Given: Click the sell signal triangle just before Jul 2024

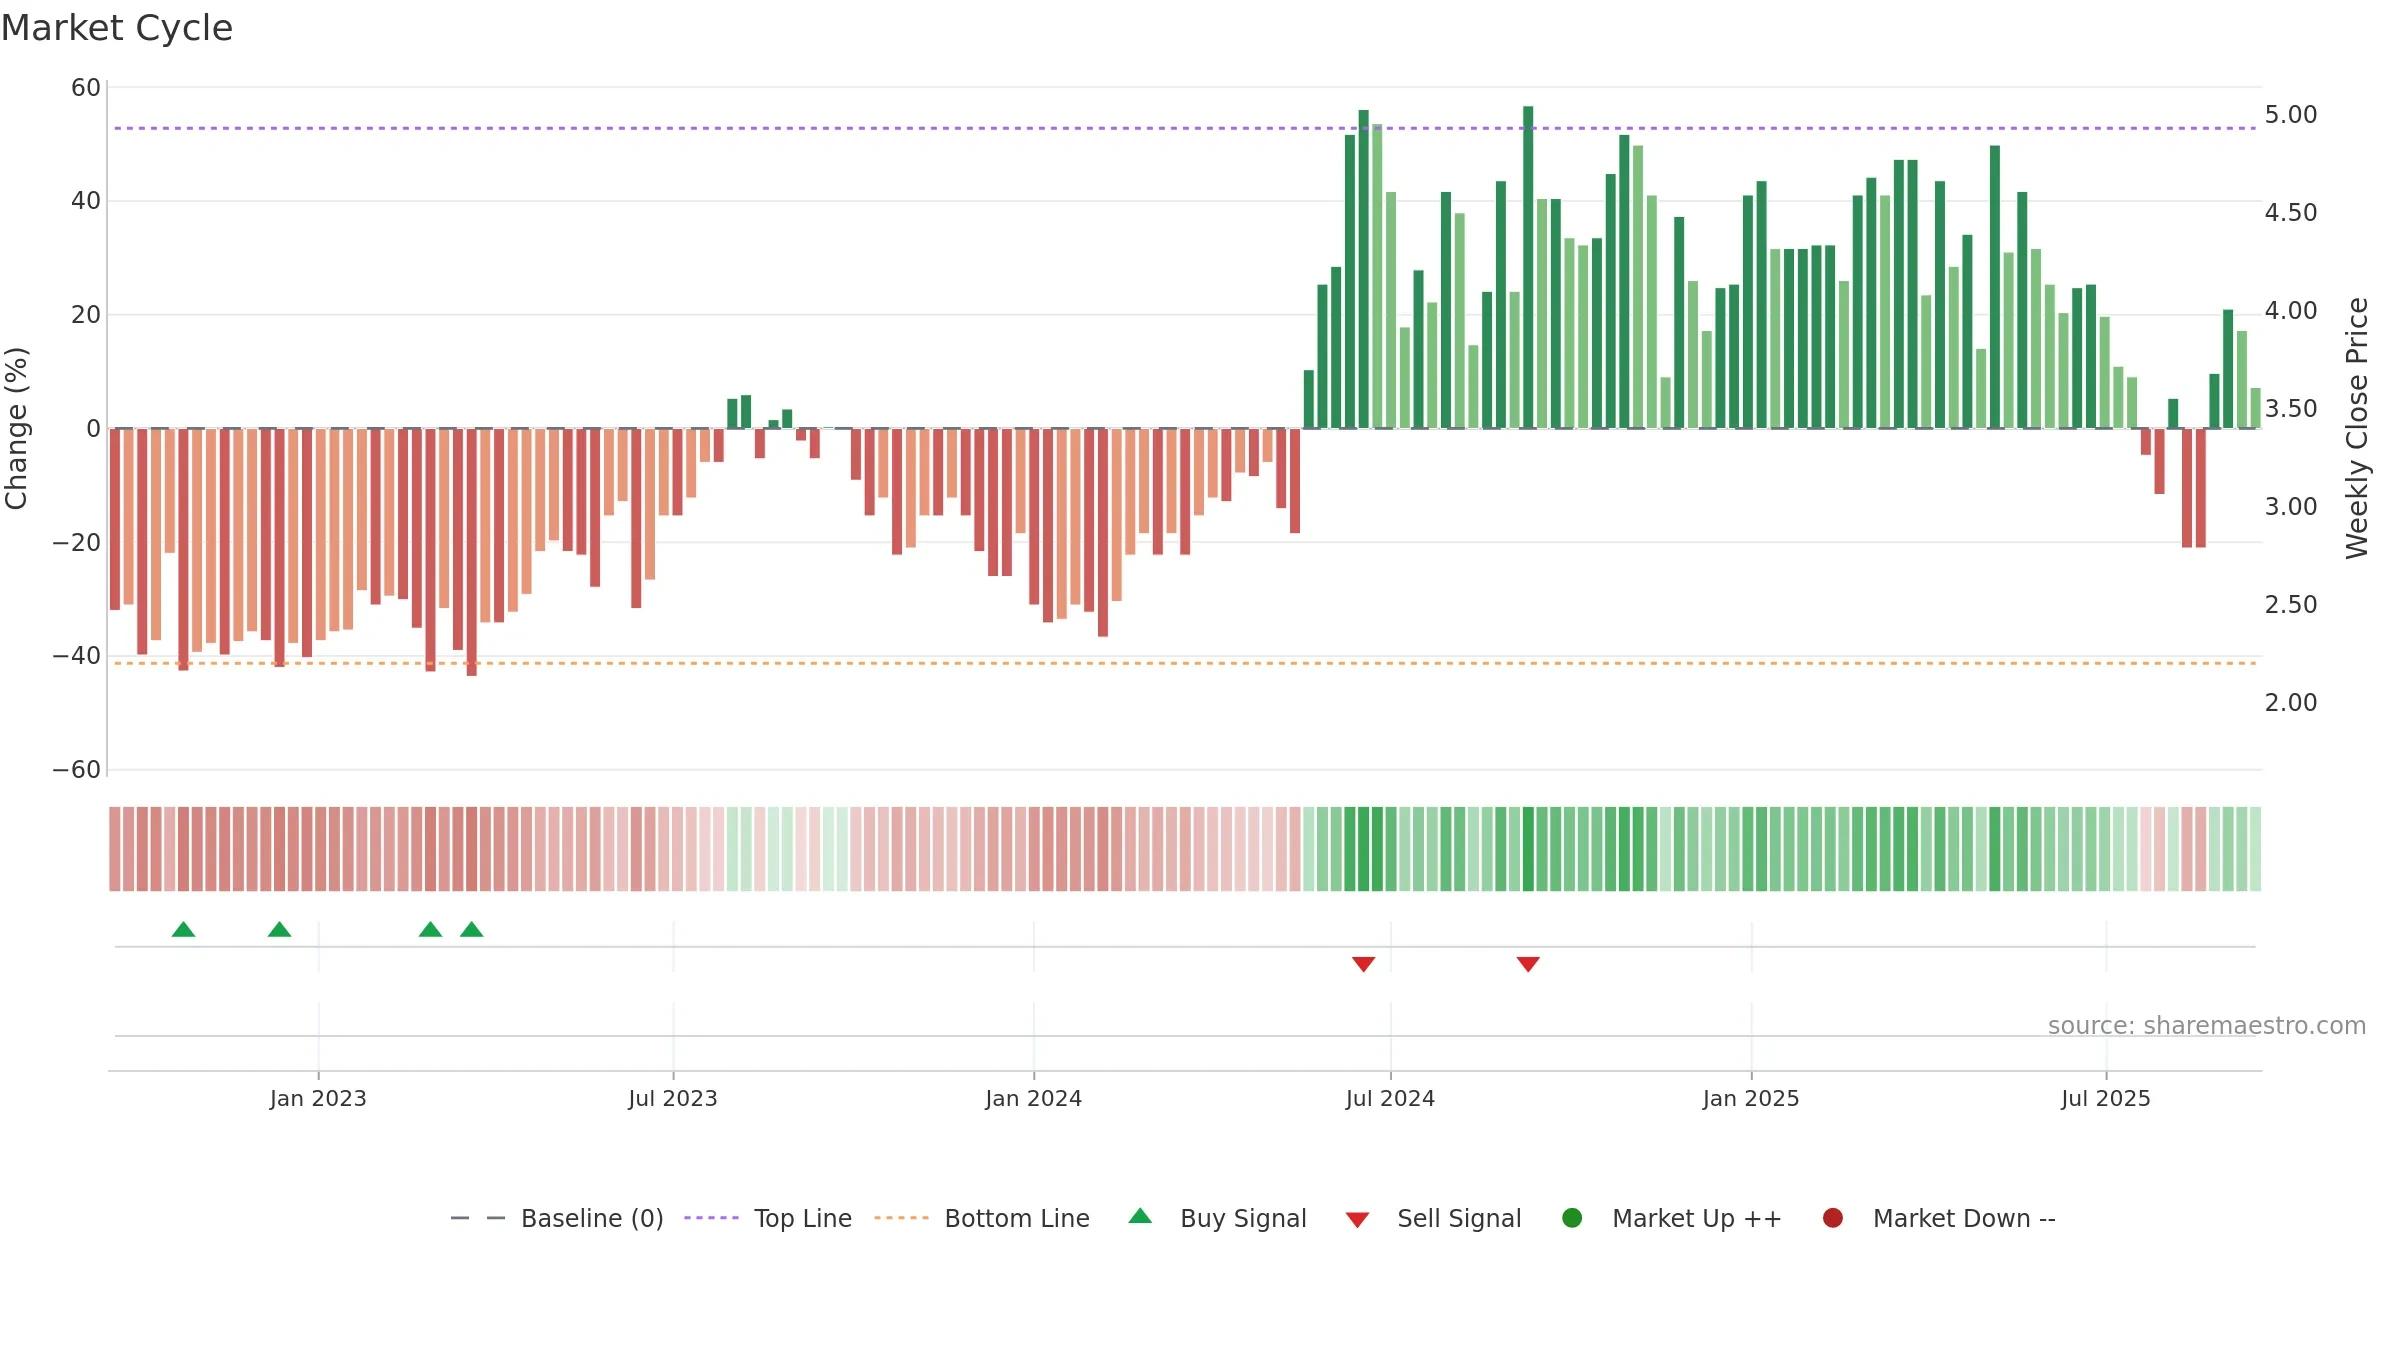Looking at the screenshot, I should click(1364, 964).
